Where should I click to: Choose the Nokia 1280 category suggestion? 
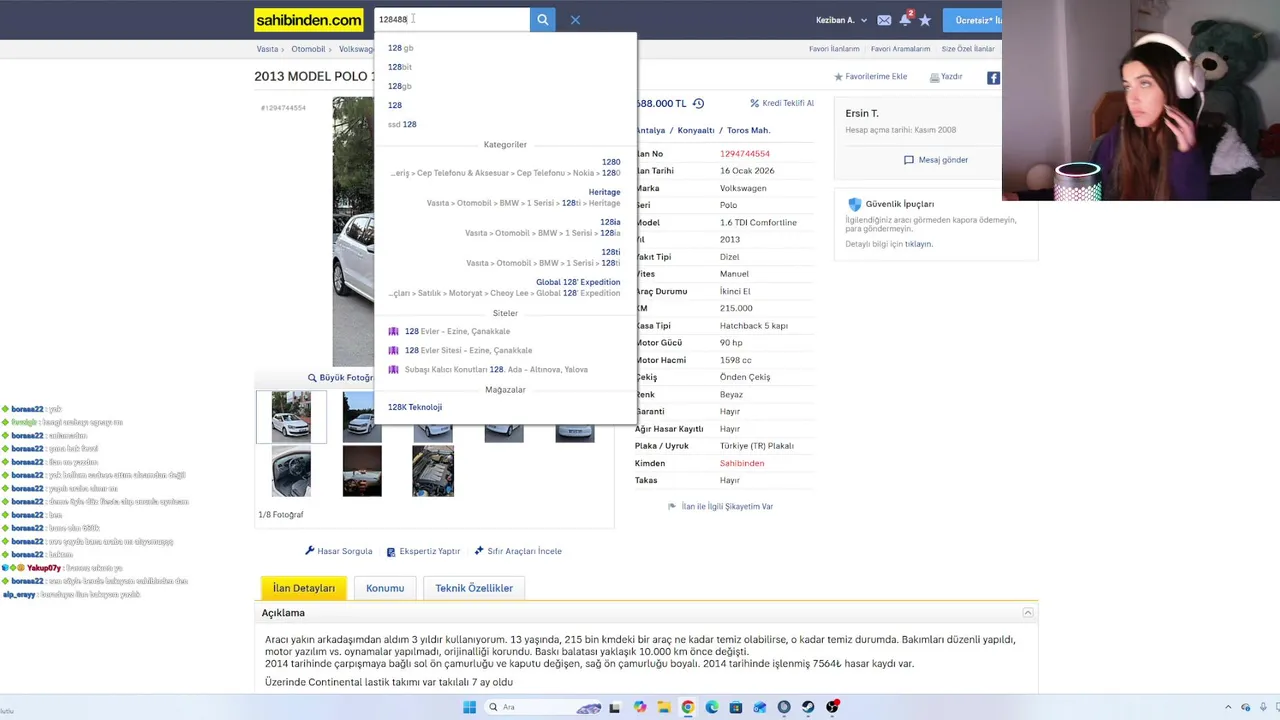[x=505, y=167]
